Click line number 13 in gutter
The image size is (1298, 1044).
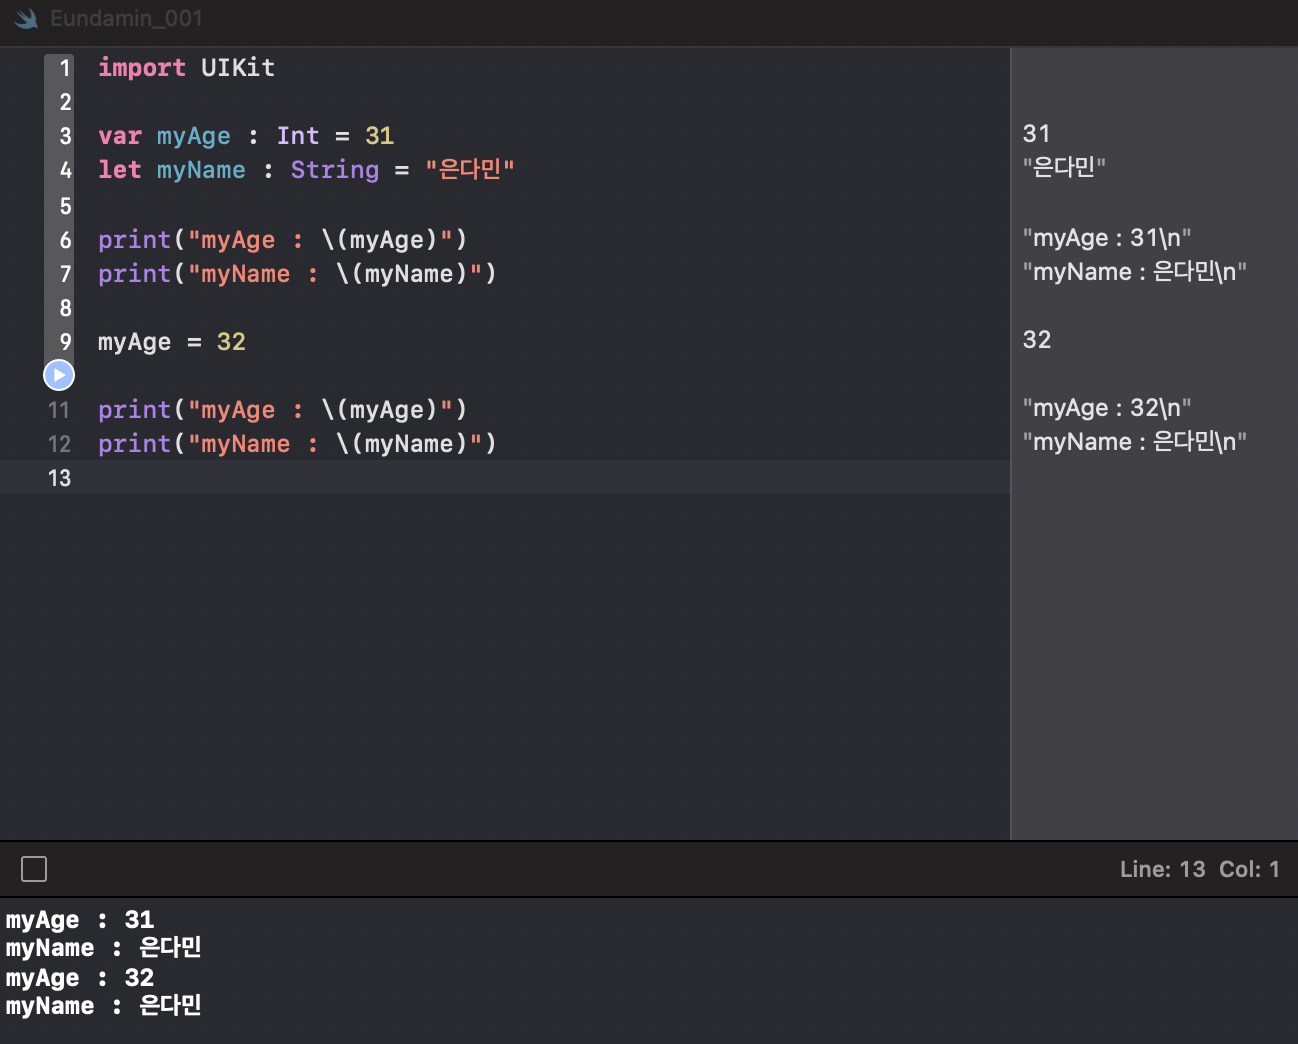pyautogui.click(x=60, y=478)
